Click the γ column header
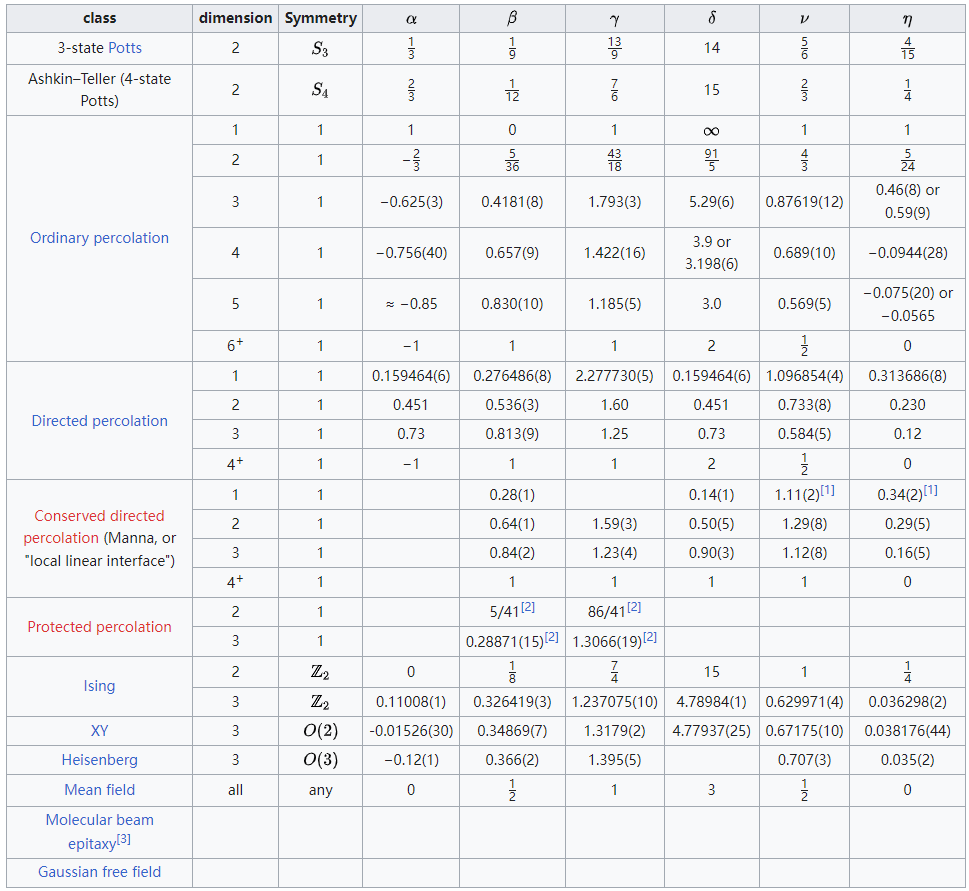The image size is (969, 891). tap(614, 18)
